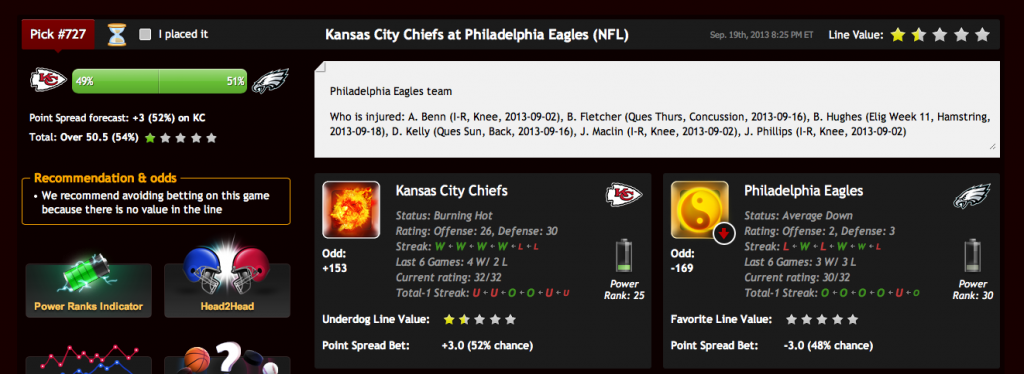The width and height of the screenshot is (1024, 374).
Task: Click the red down-arrow trend badge
Action: 724,233
